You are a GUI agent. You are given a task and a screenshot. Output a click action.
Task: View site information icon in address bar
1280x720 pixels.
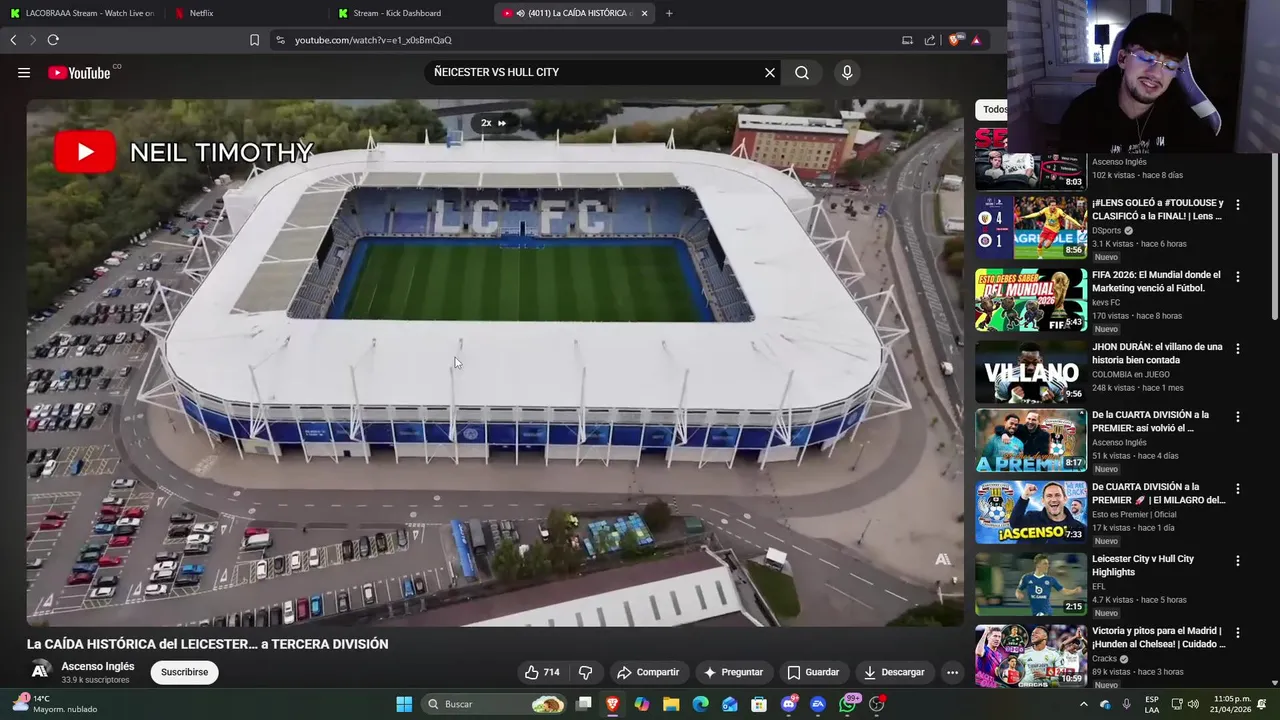280,40
